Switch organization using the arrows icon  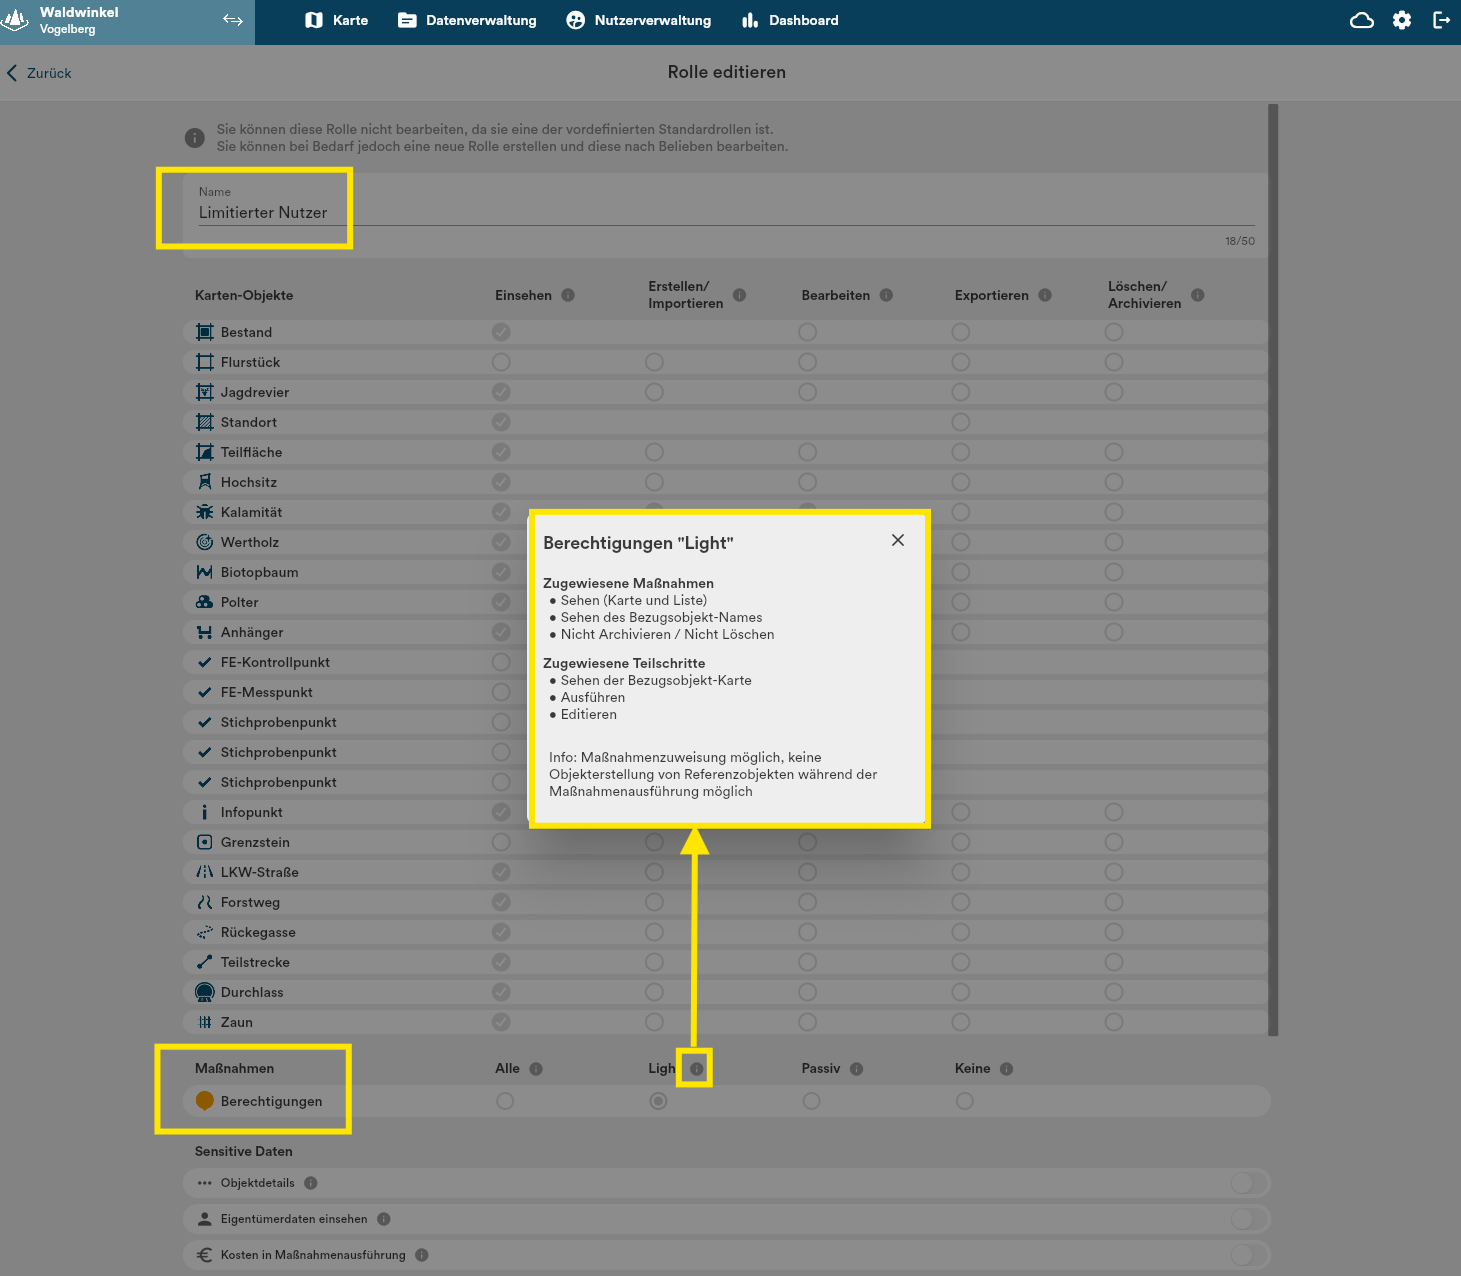233,21
